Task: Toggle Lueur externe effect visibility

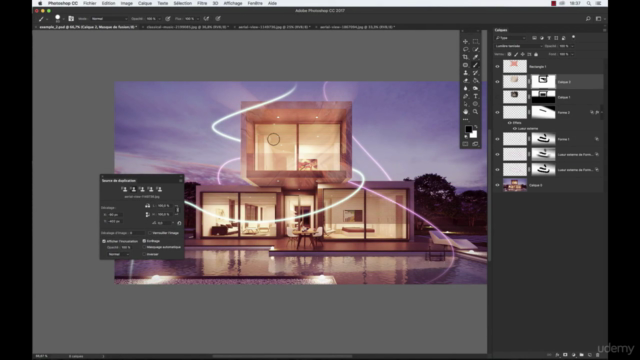Action: pyautogui.click(x=515, y=129)
